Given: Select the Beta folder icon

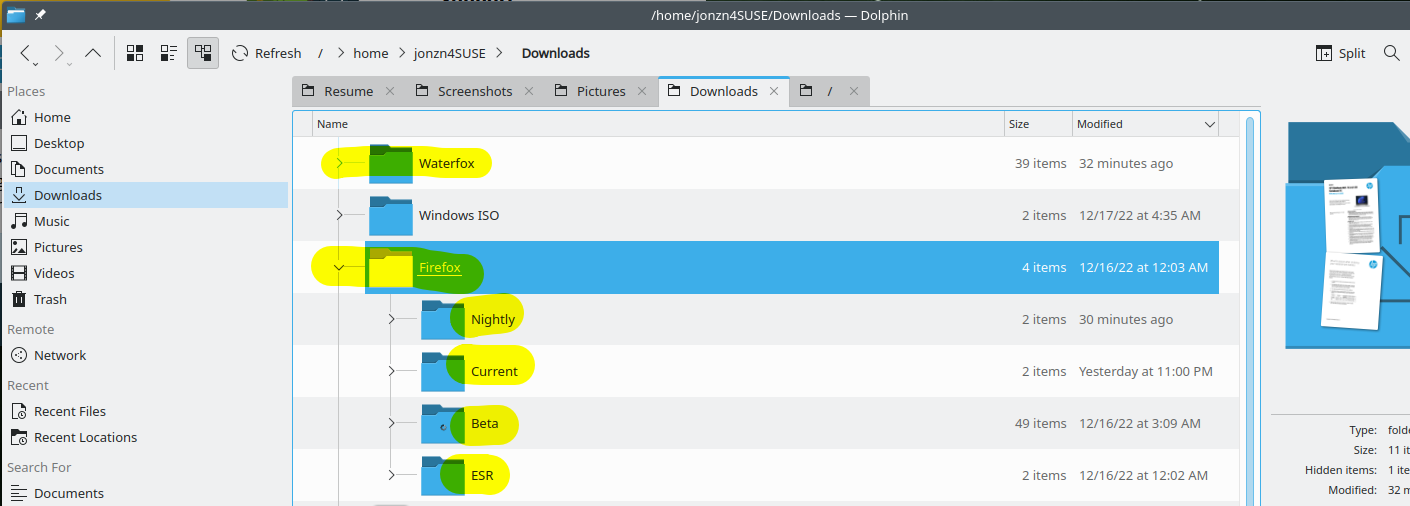Looking at the screenshot, I should point(443,423).
